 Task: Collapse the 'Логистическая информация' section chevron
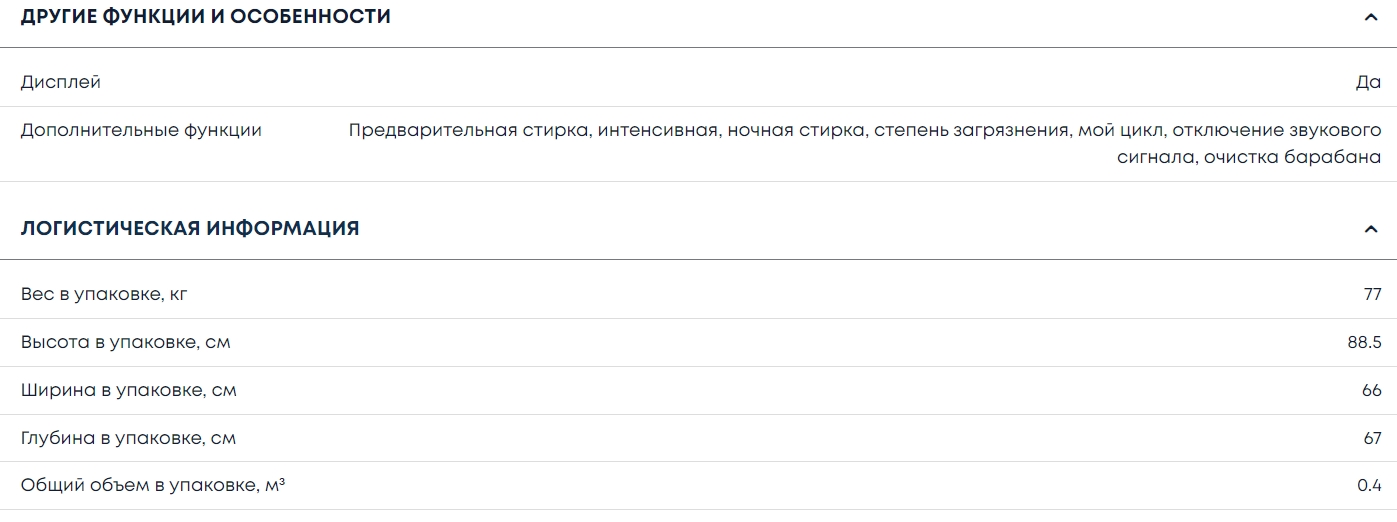1370,229
